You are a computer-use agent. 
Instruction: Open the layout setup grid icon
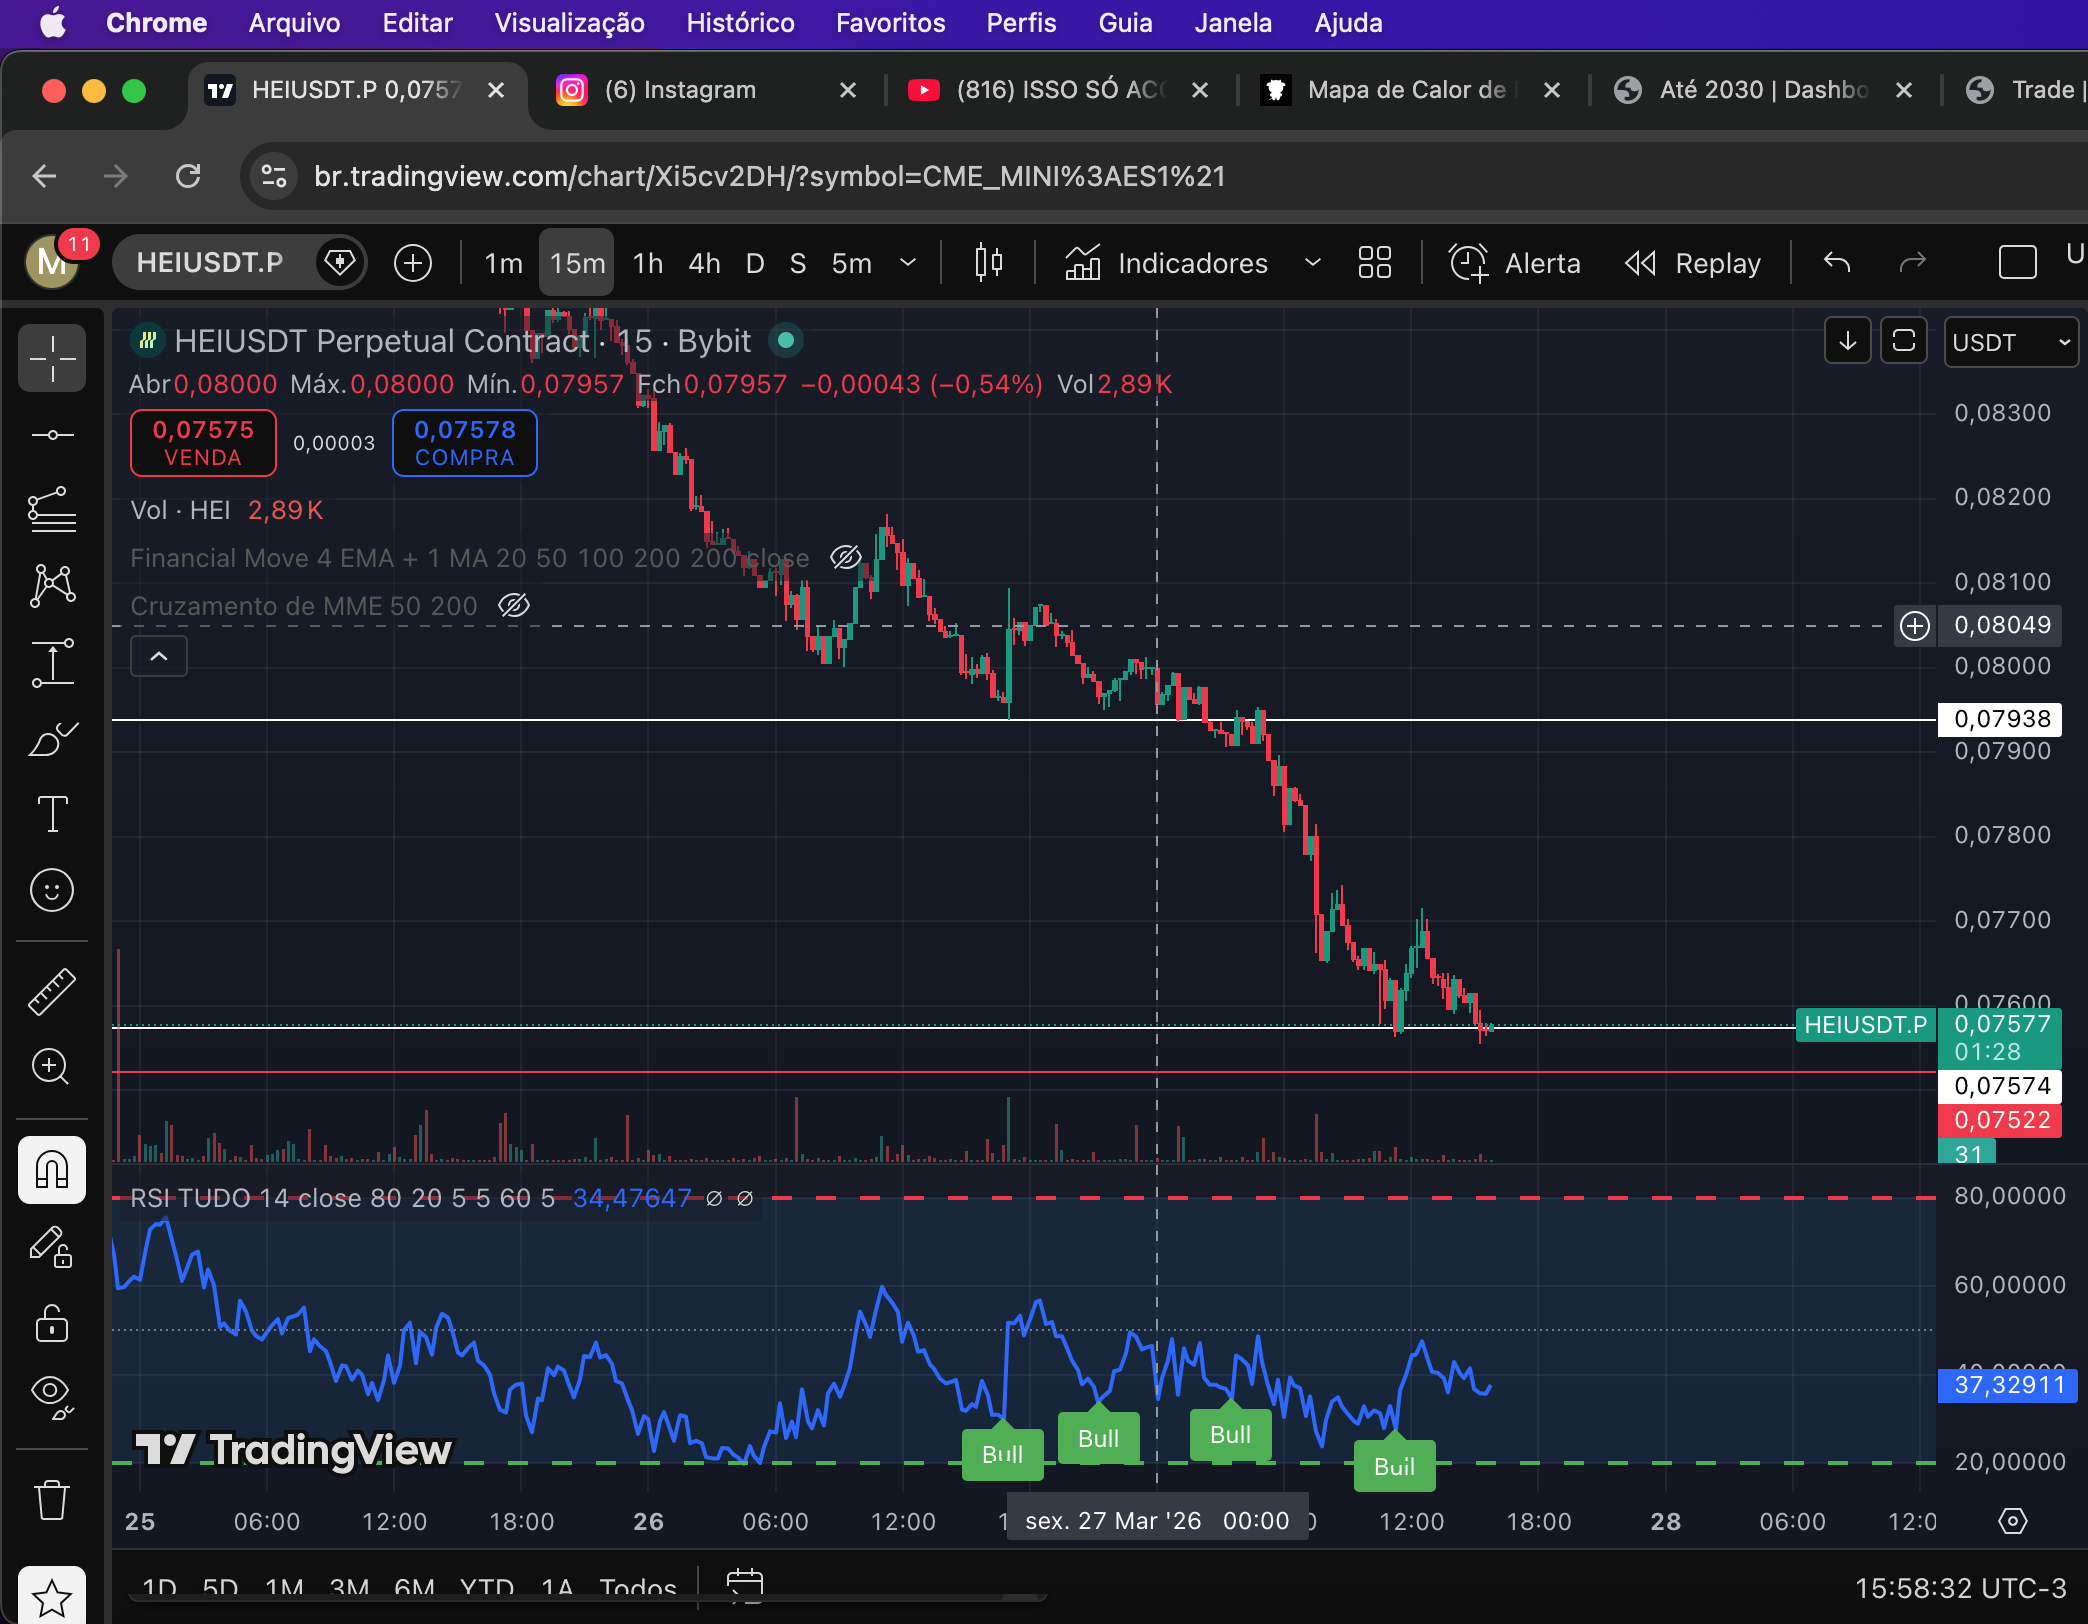point(1375,263)
